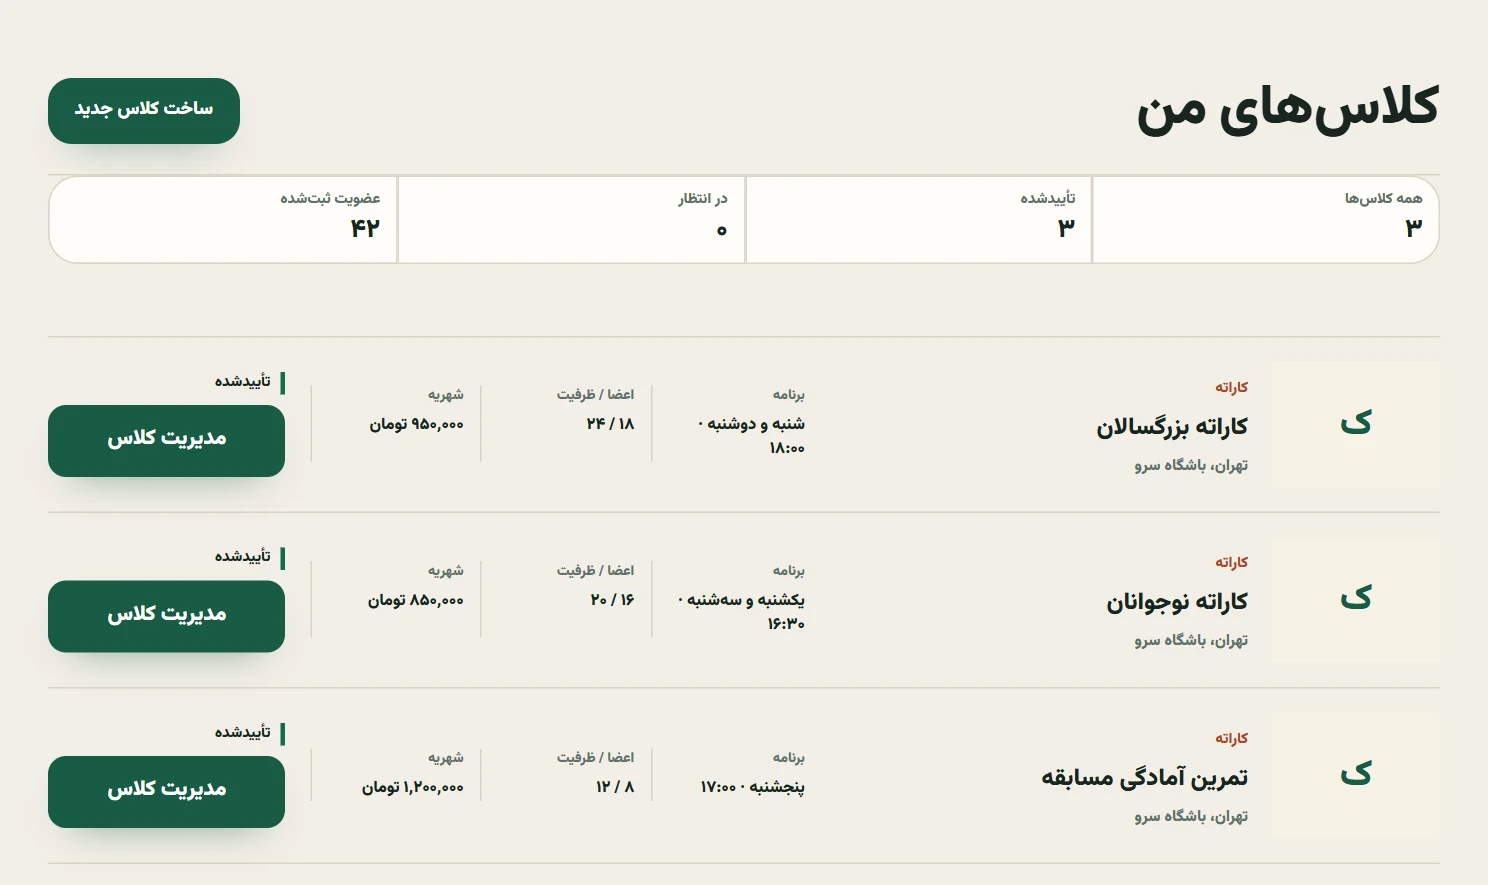Viewport: 1488px width, 885px height.
Task: Click the capacity value «۱۲ / ۸»
Action: click(x=615, y=787)
